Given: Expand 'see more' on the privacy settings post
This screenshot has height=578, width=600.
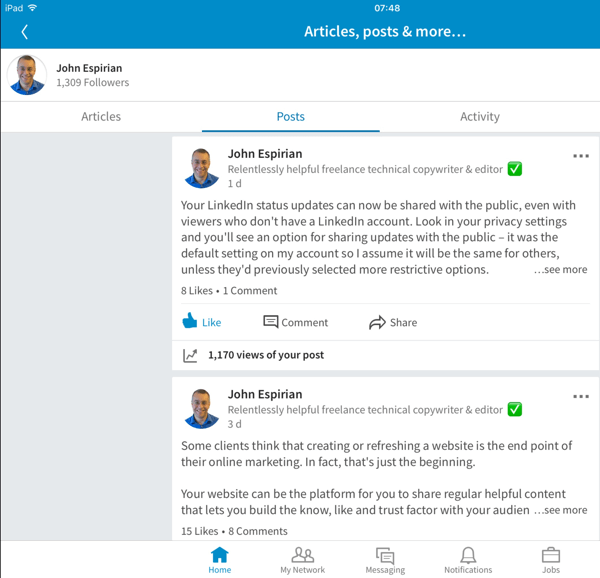Looking at the screenshot, I should click(x=561, y=269).
